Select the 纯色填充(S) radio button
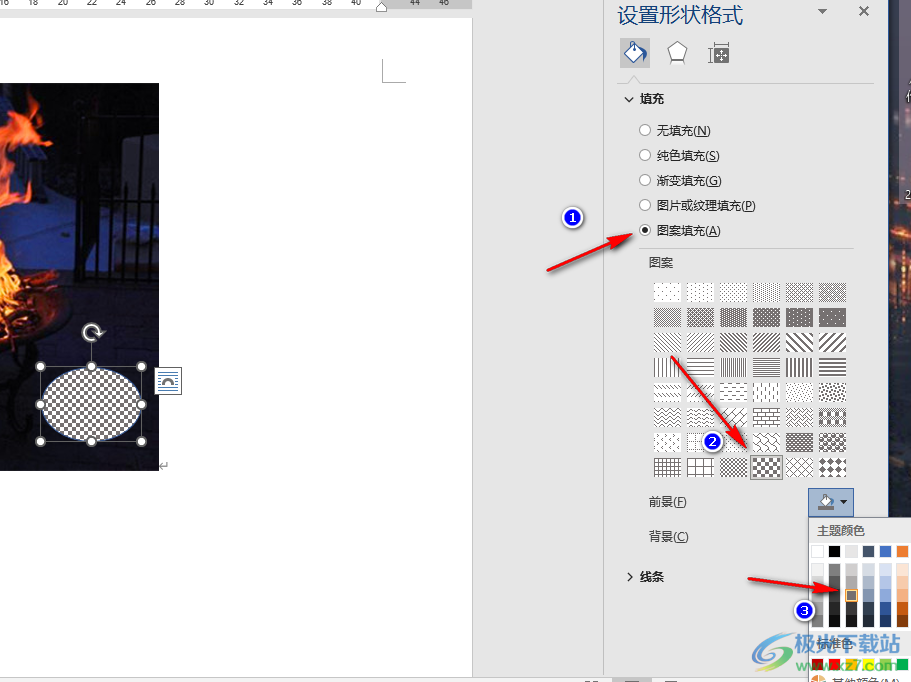The height and width of the screenshot is (682, 911). (644, 155)
